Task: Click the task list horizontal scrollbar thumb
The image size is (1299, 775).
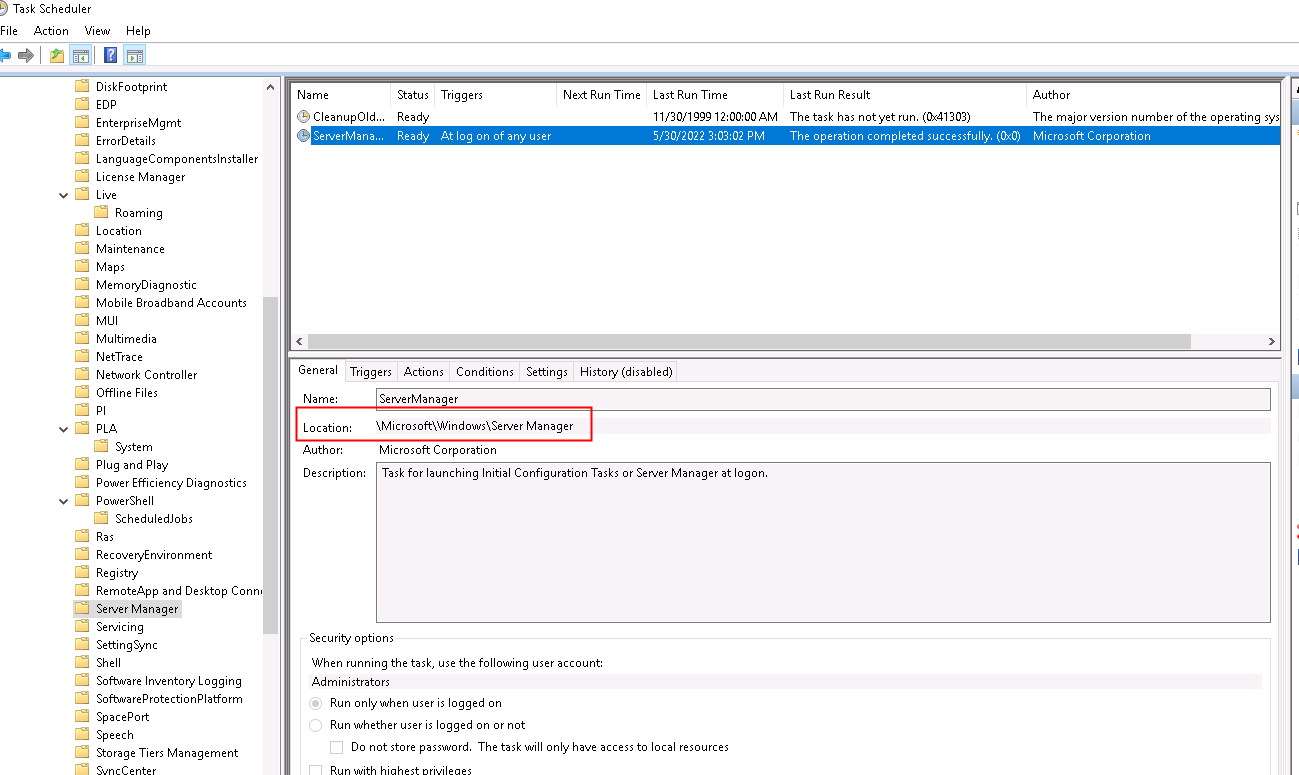Action: coord(749,341)
